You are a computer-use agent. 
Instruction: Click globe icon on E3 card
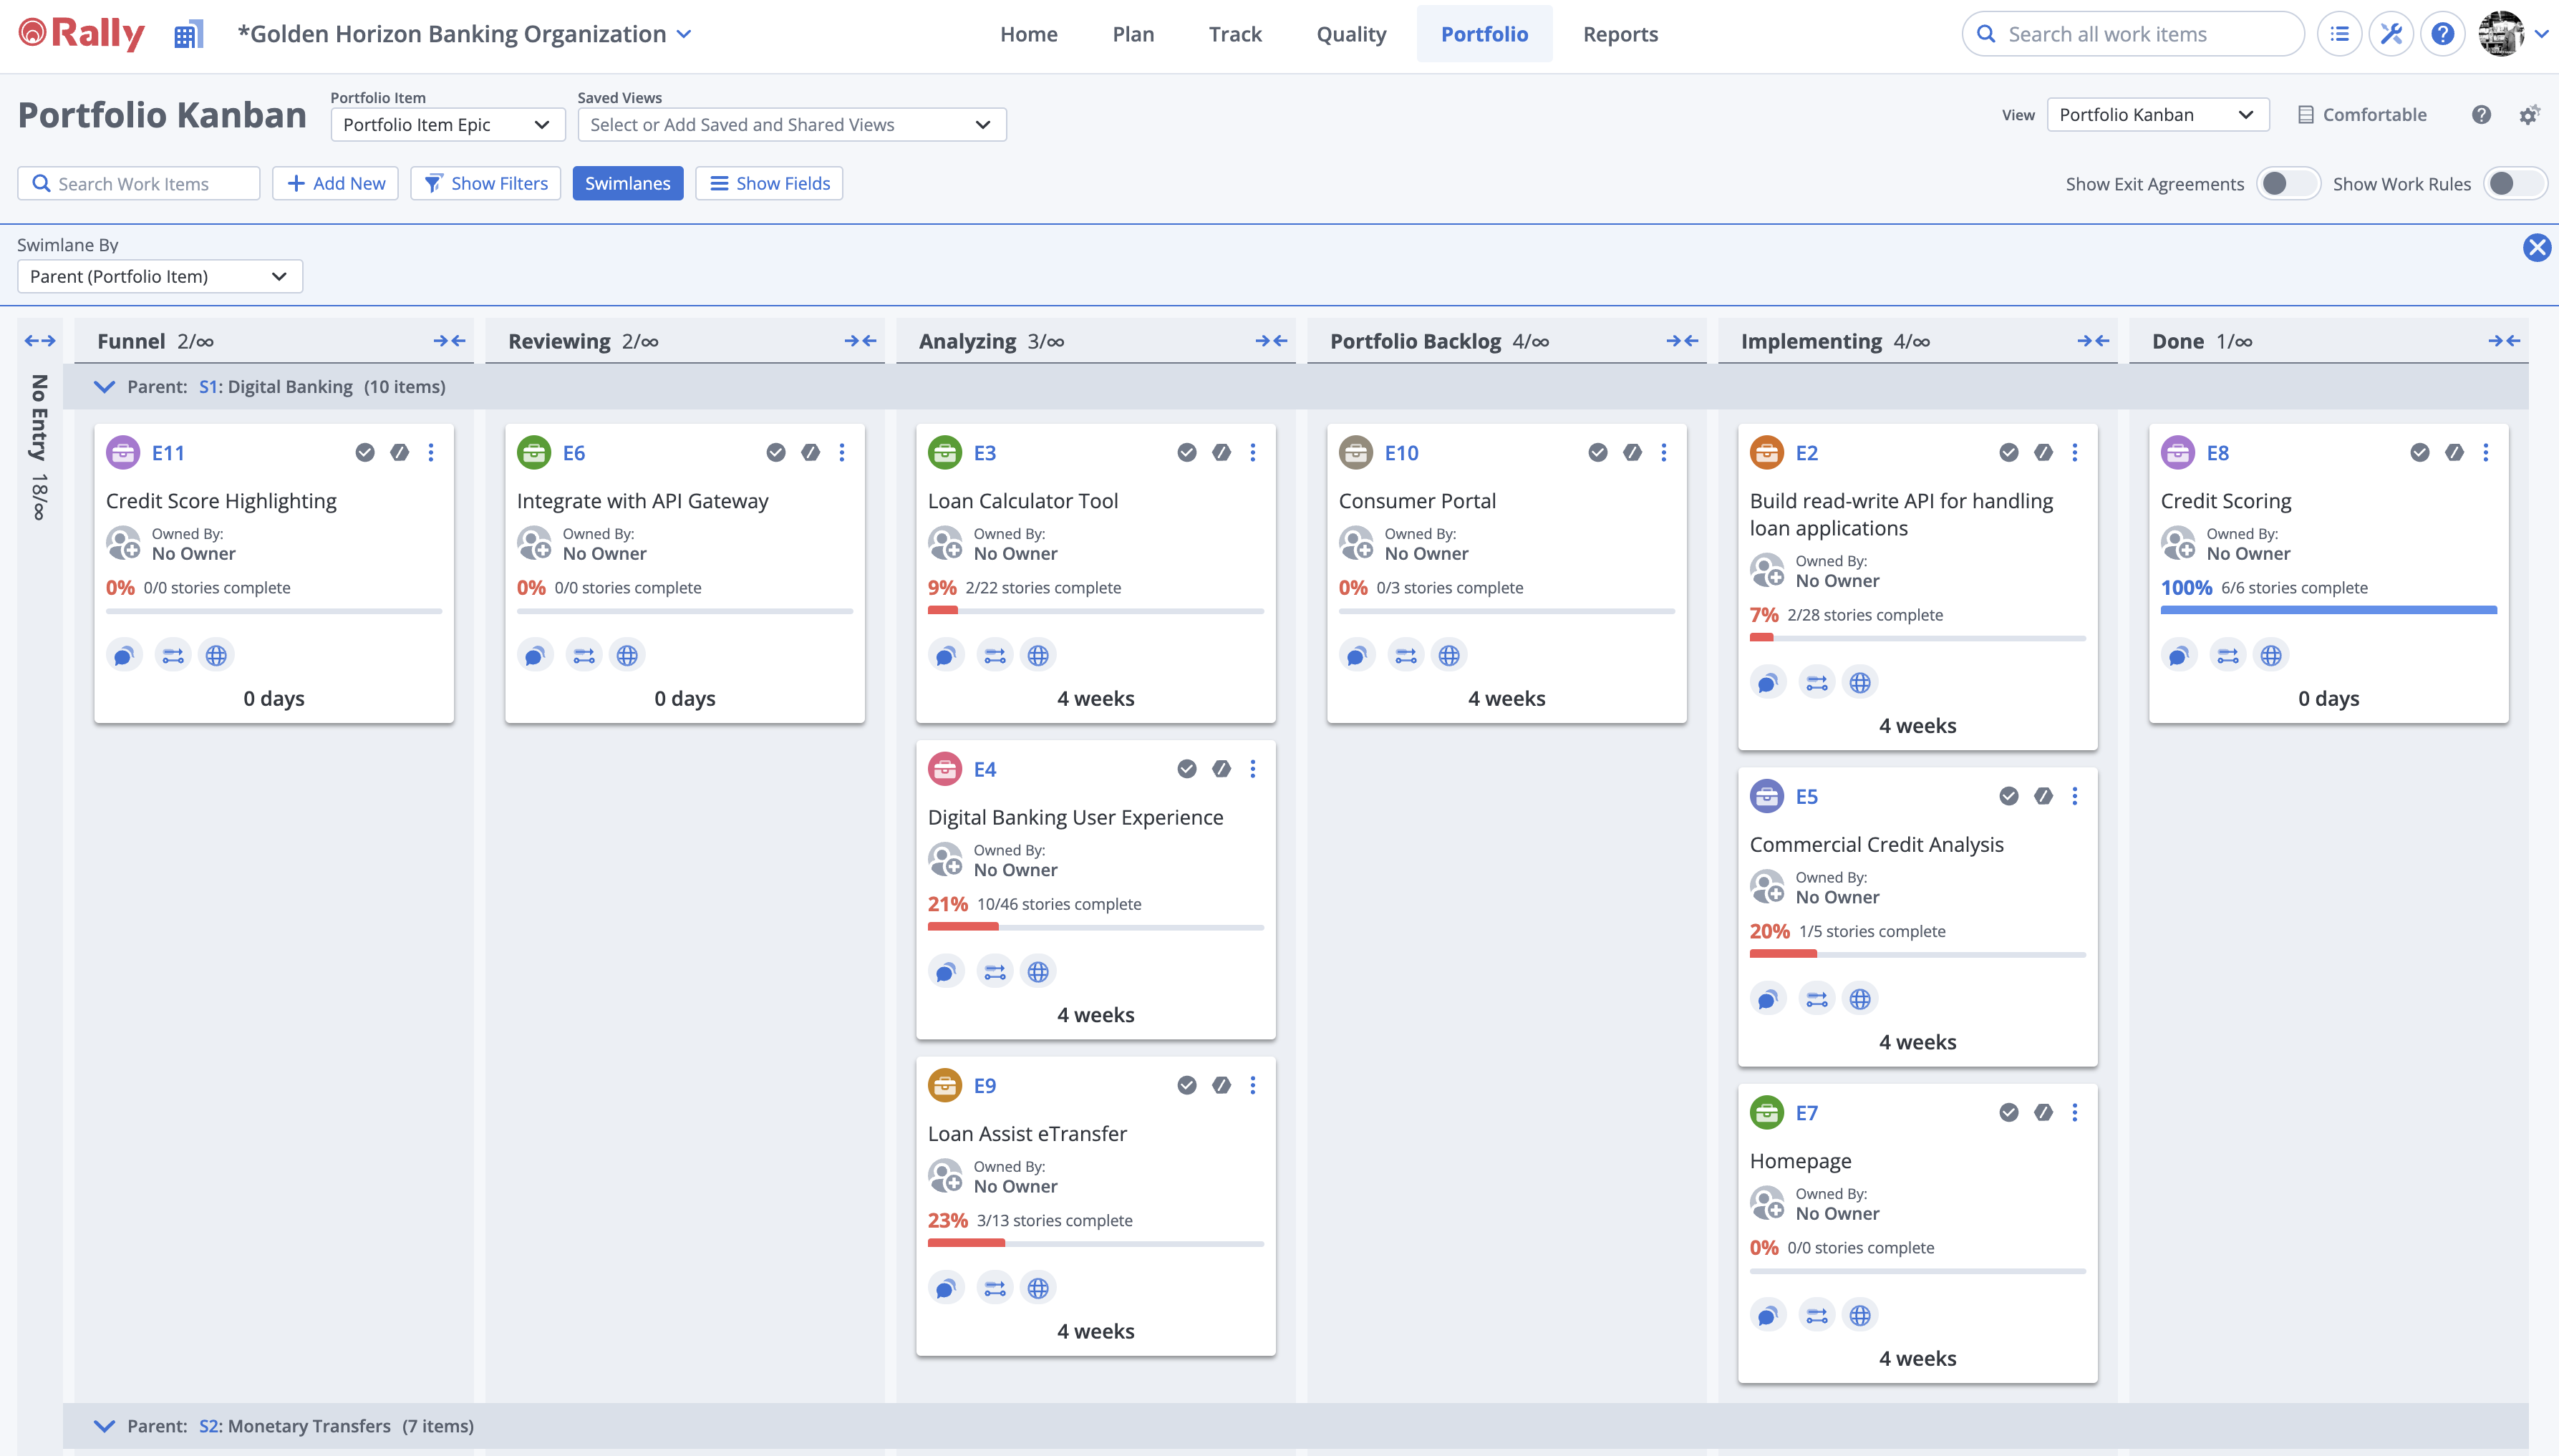1038,656
